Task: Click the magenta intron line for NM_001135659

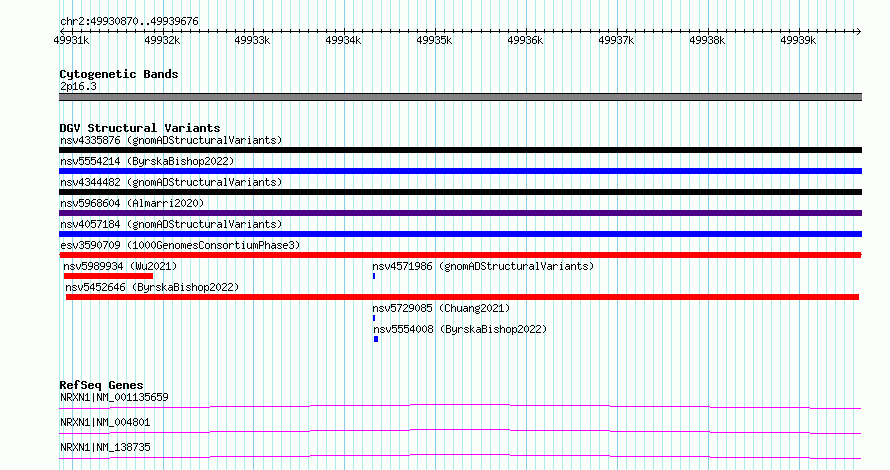Action: [x=460, y=406]
